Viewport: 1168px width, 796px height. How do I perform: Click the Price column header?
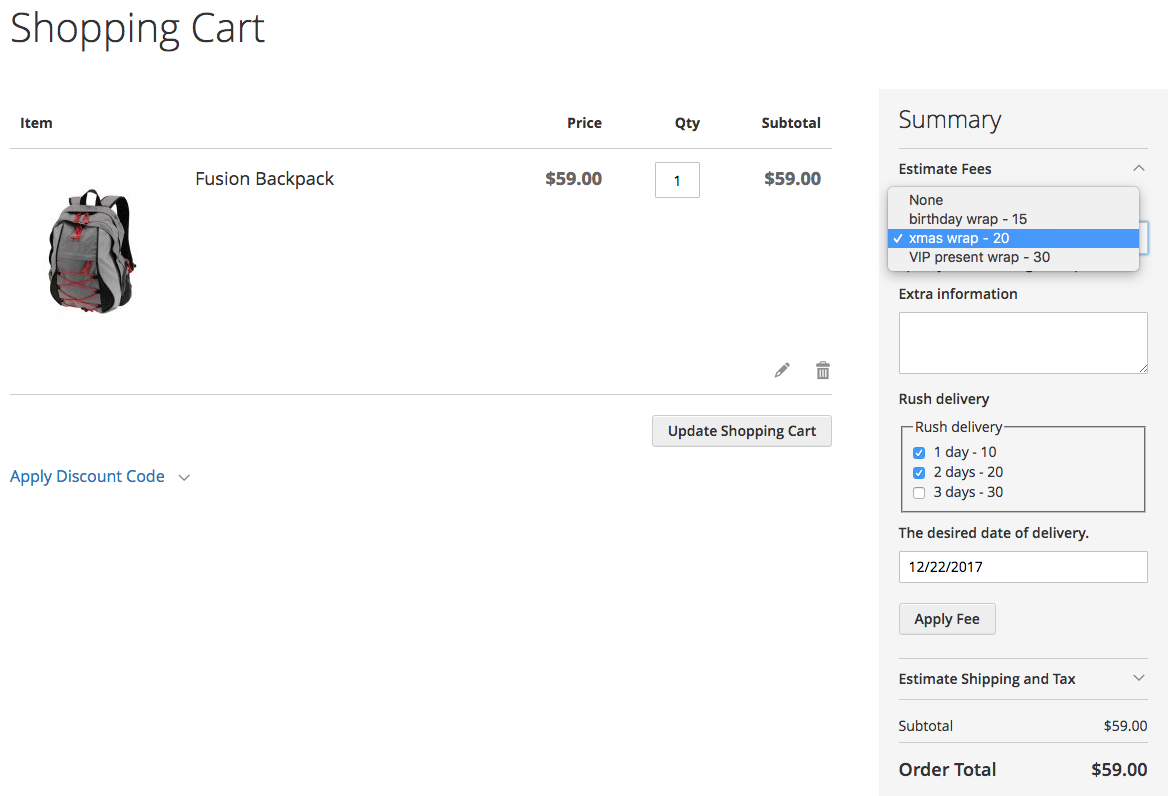(584, 123)
